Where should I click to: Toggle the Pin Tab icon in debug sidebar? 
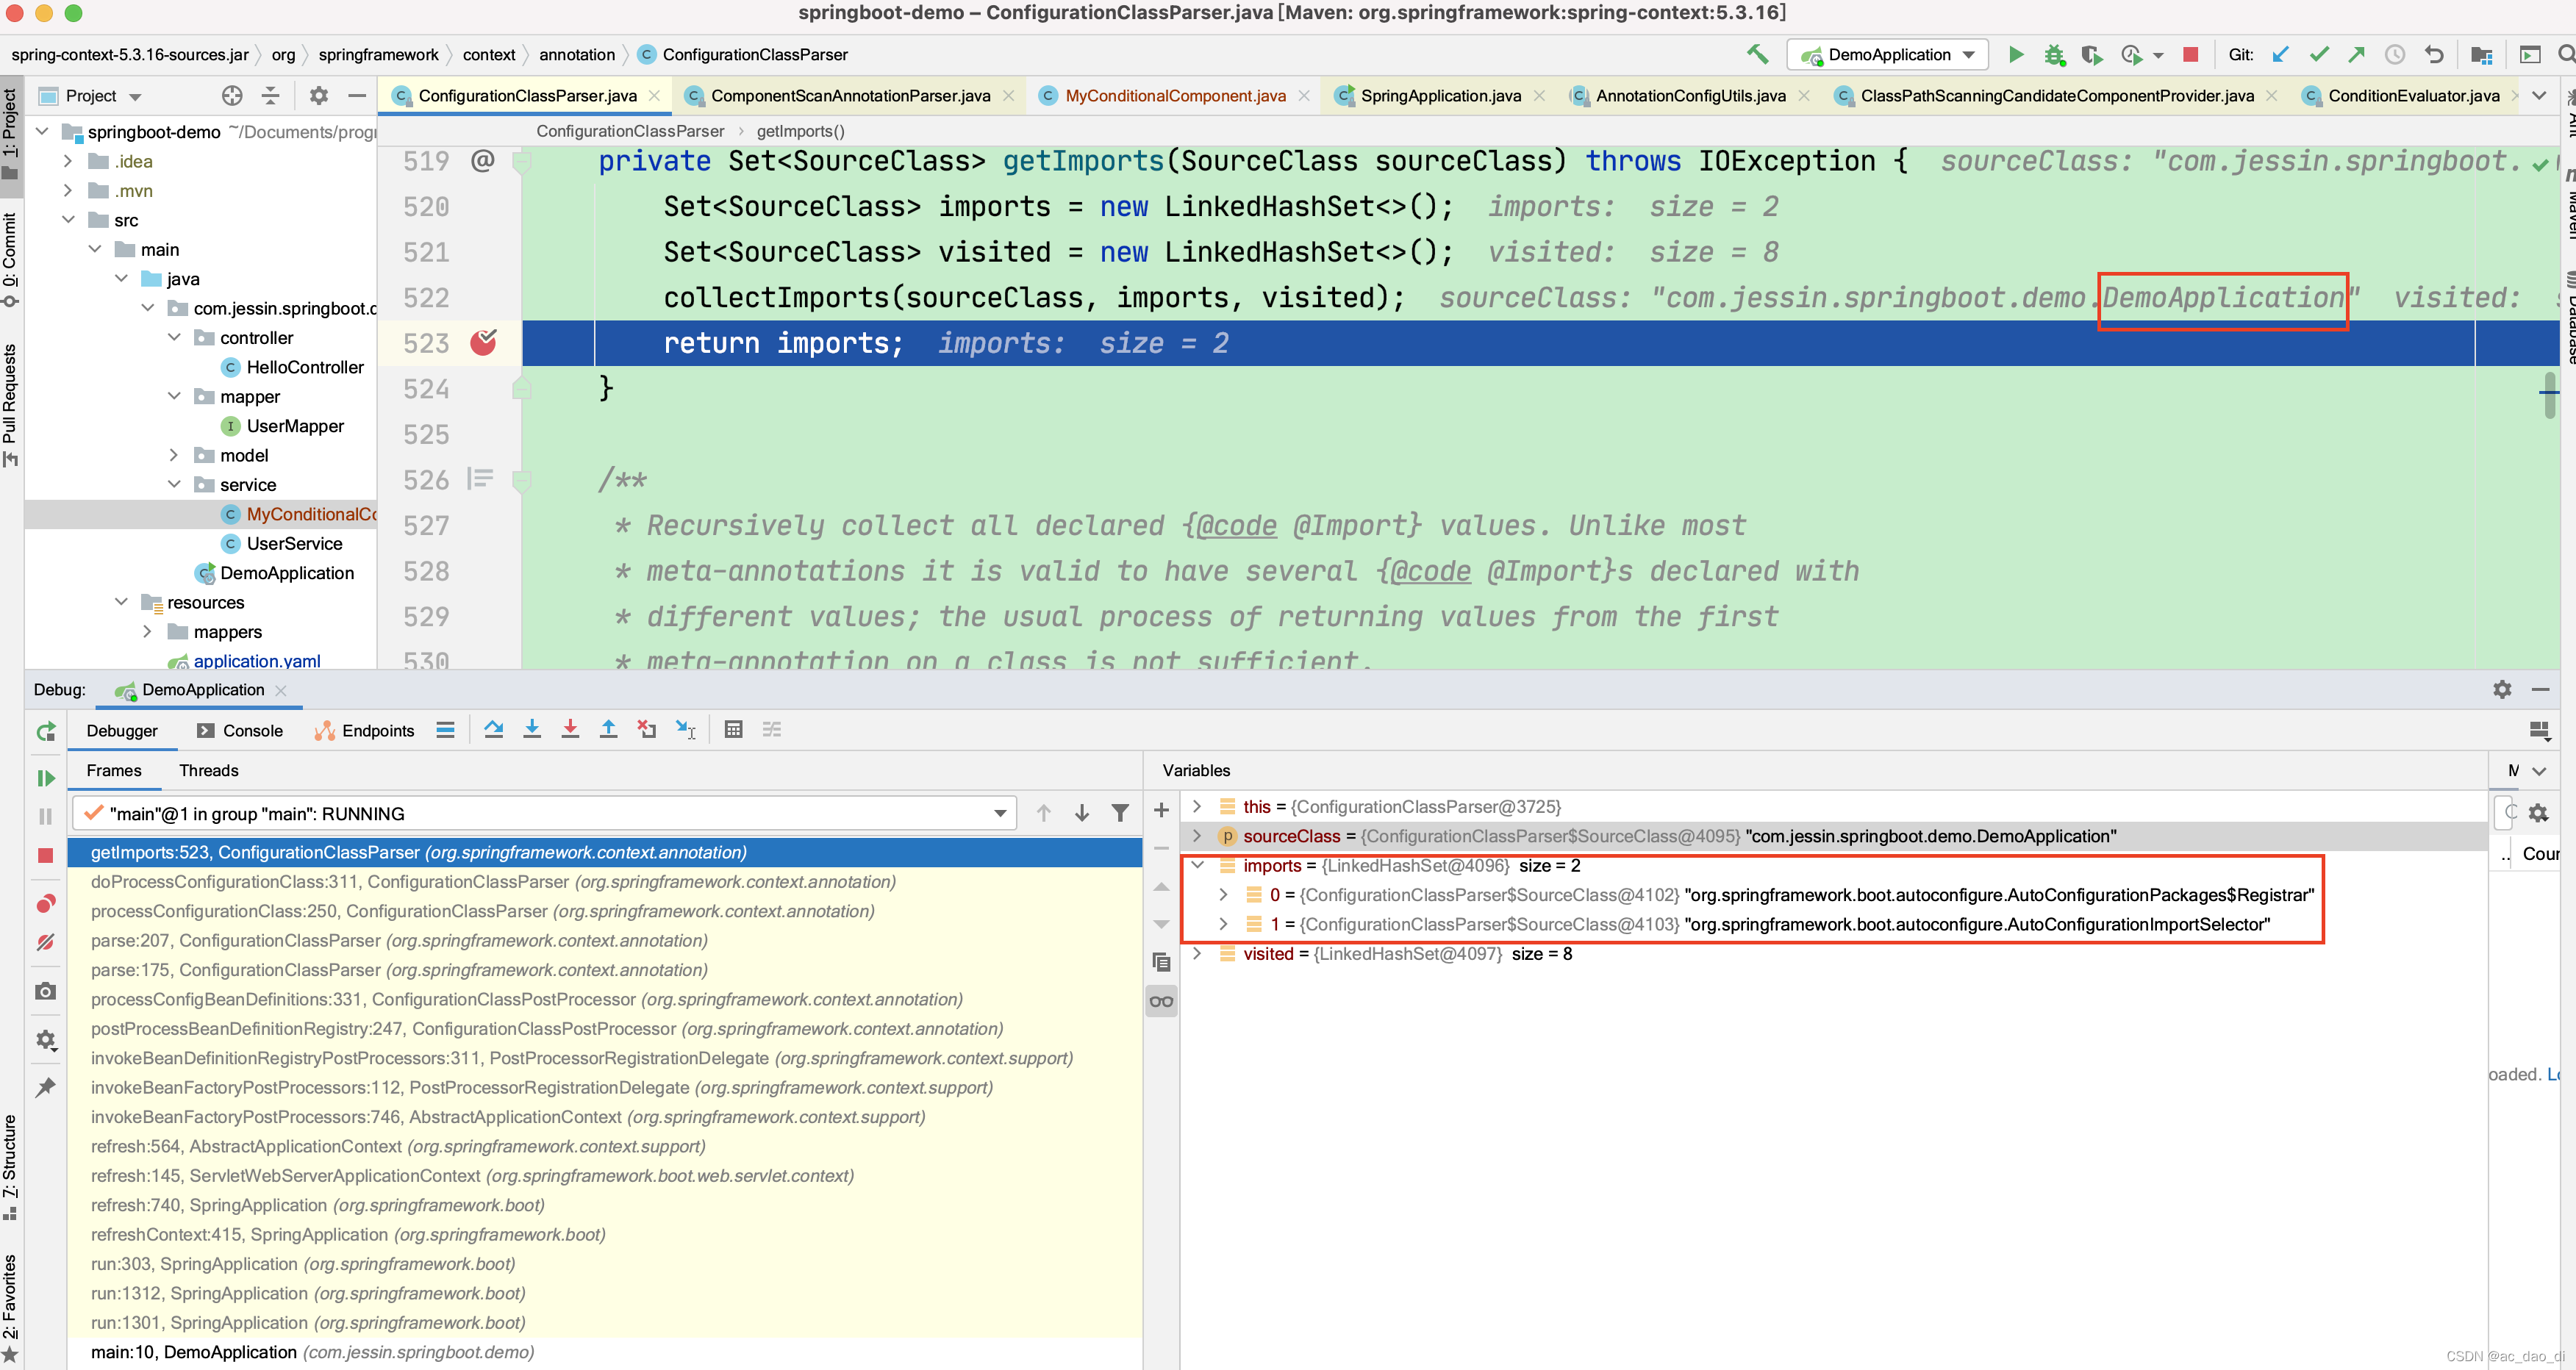(46, 1087)
